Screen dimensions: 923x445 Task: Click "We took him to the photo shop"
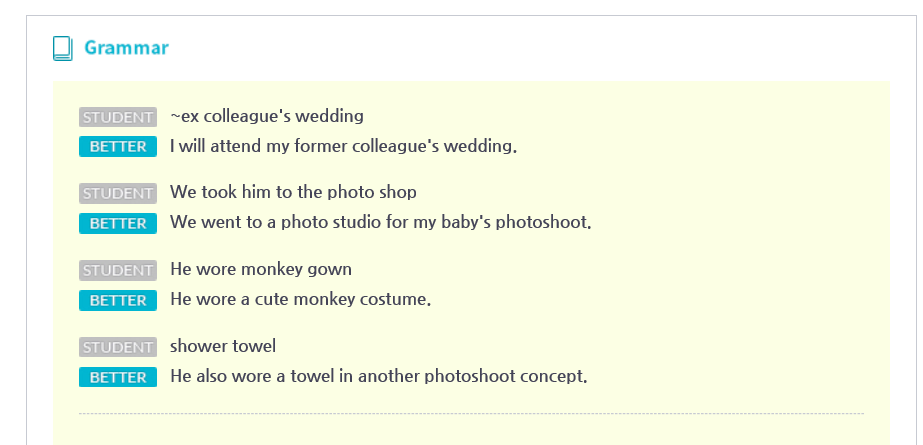(293, 192)
